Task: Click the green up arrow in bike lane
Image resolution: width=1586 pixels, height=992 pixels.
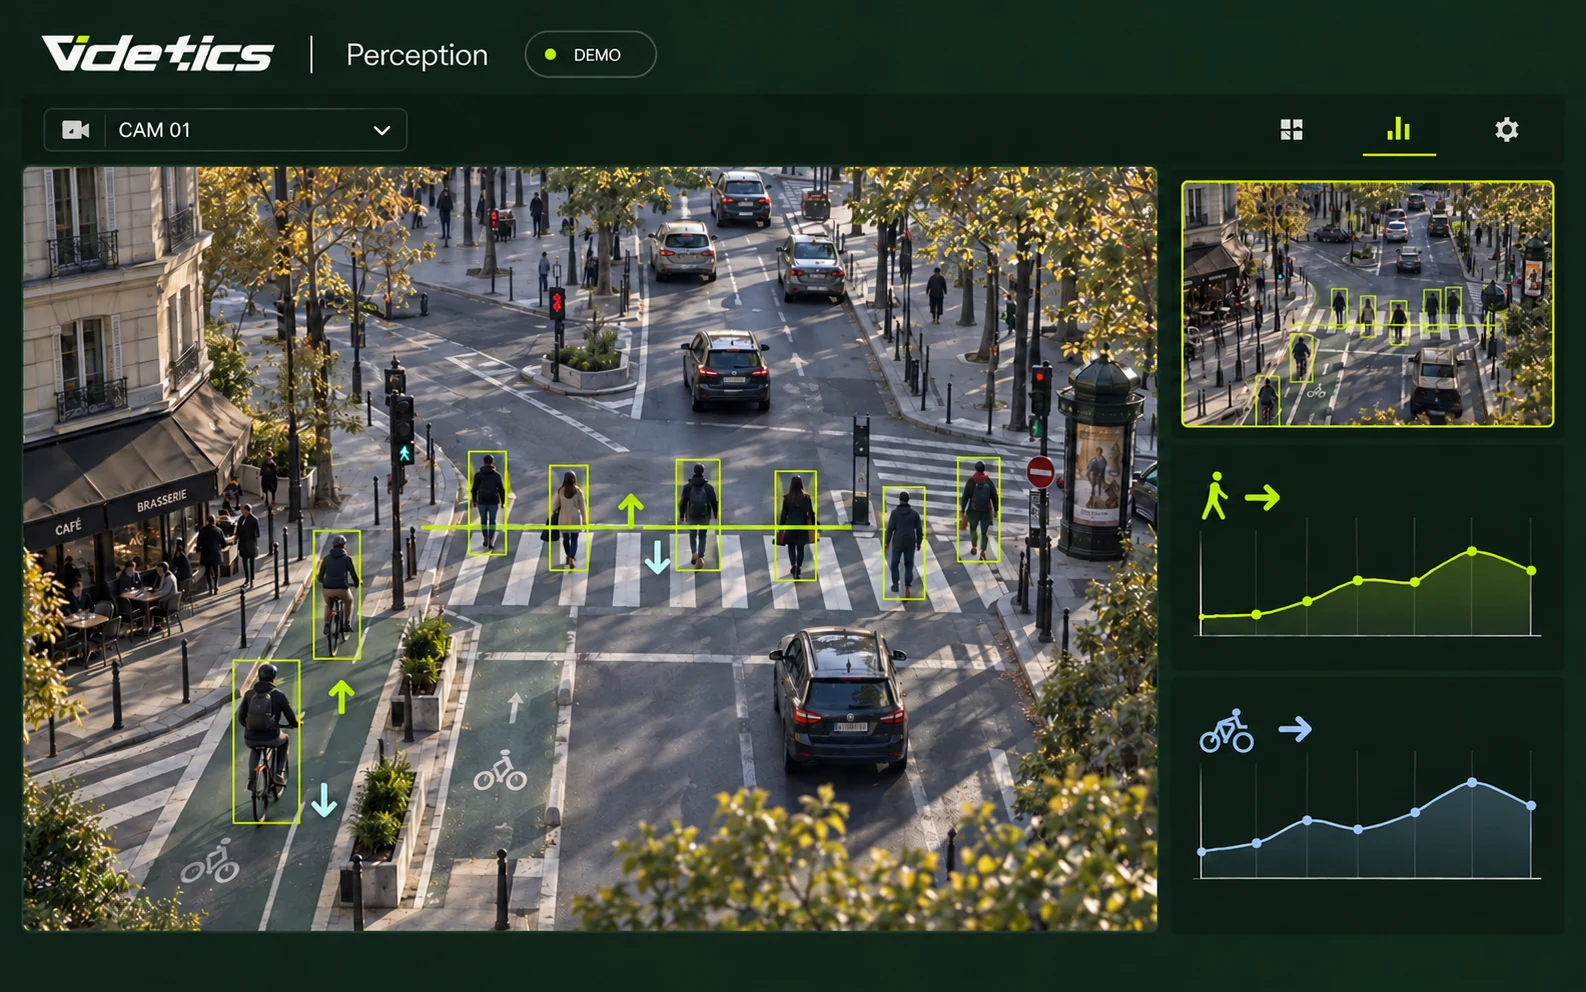Action: [341, 696]
